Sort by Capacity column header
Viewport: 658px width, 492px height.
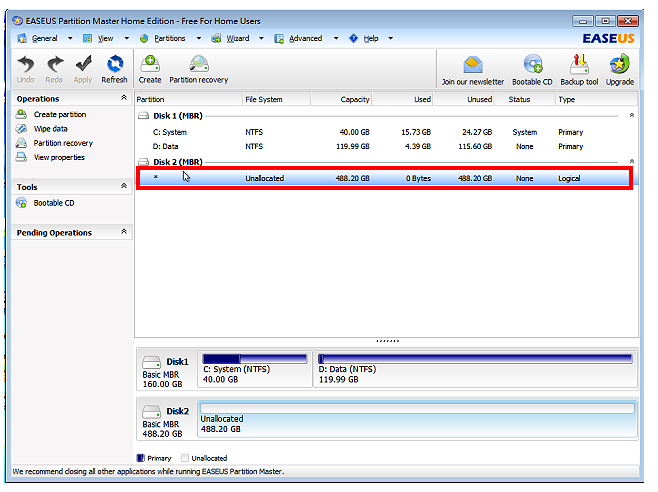click(x=342, y=99)
